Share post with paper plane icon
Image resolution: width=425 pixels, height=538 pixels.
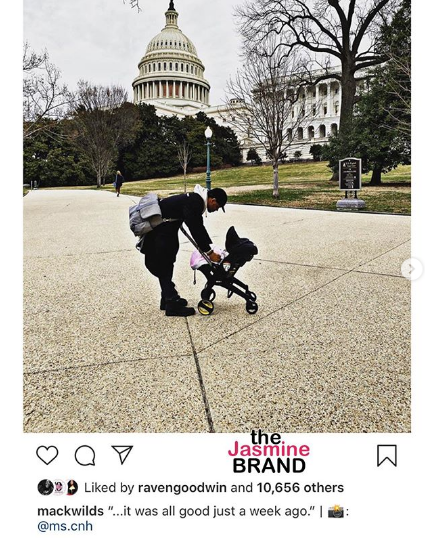point(122,455)
